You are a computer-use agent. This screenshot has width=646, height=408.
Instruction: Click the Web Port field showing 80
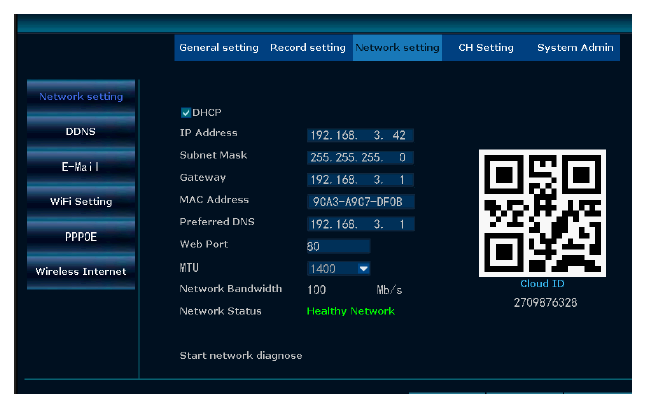338,246
